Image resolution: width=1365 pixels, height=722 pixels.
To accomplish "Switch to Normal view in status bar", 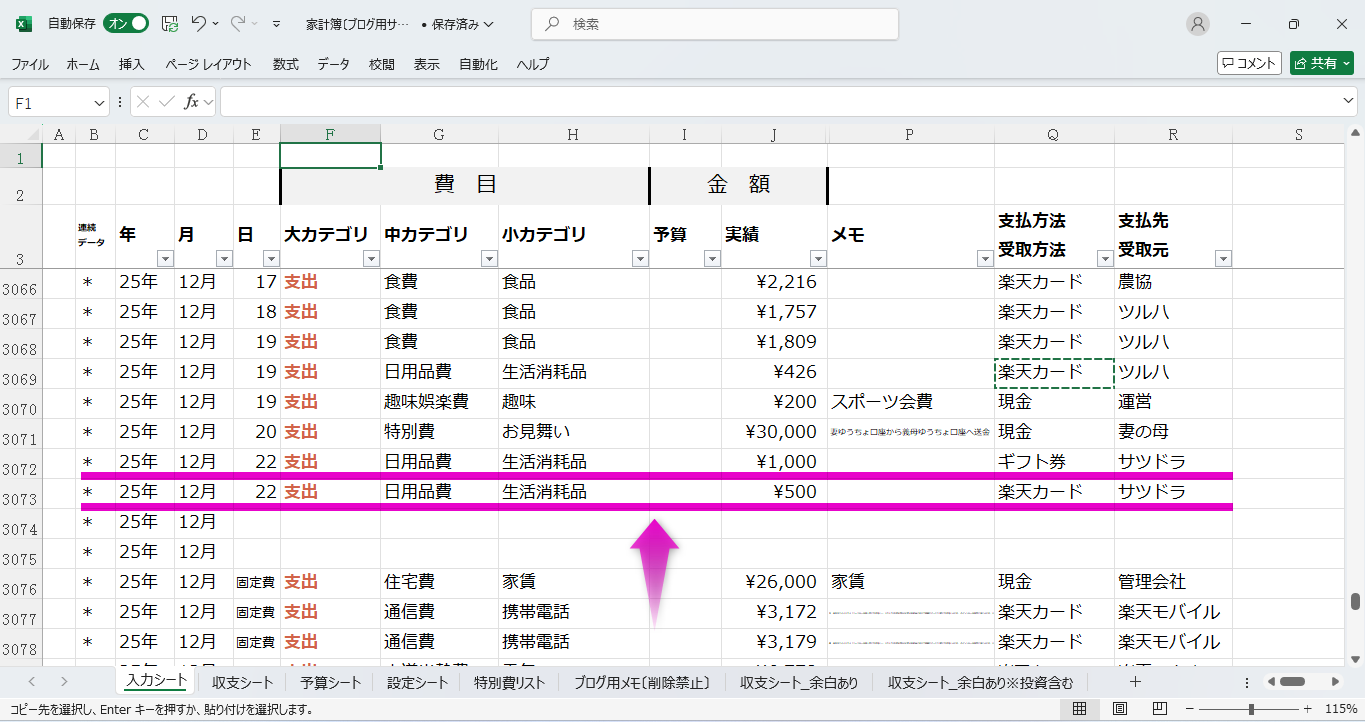I will 1079,709.
